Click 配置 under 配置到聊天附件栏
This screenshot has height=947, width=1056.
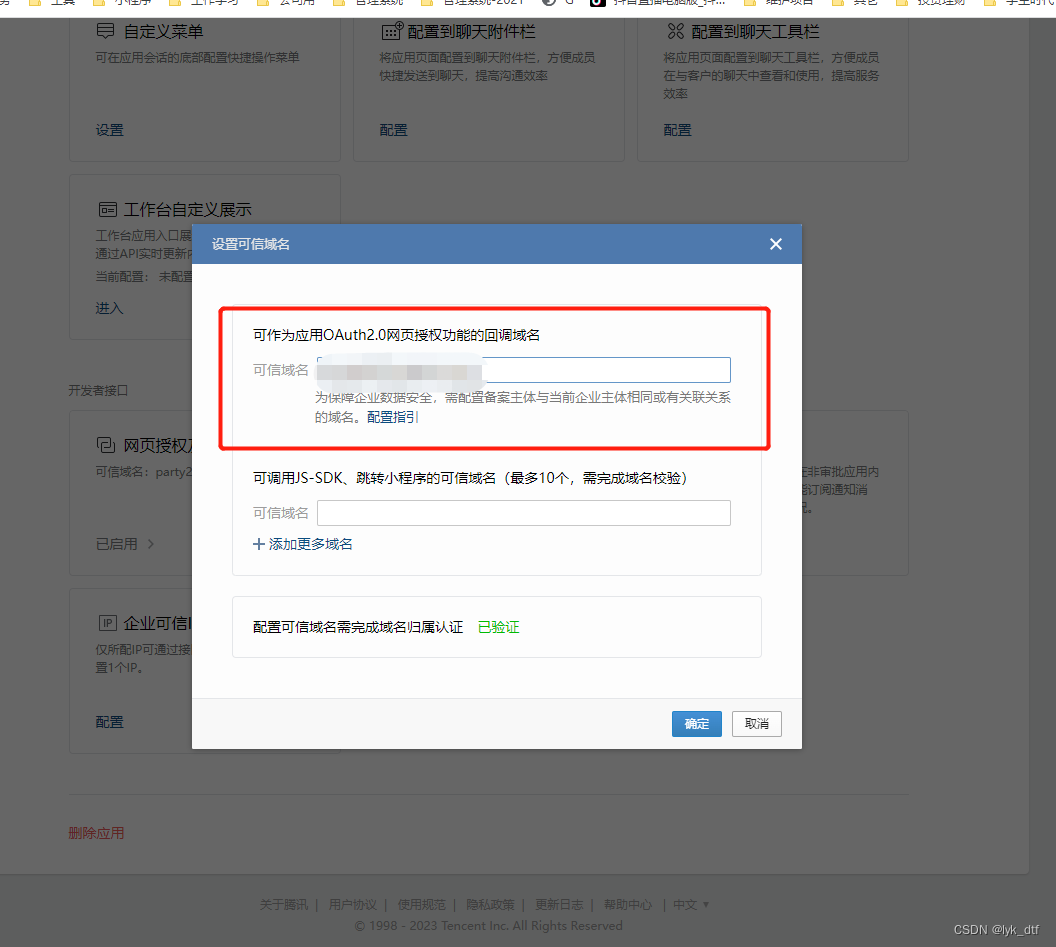click(393, 130)
